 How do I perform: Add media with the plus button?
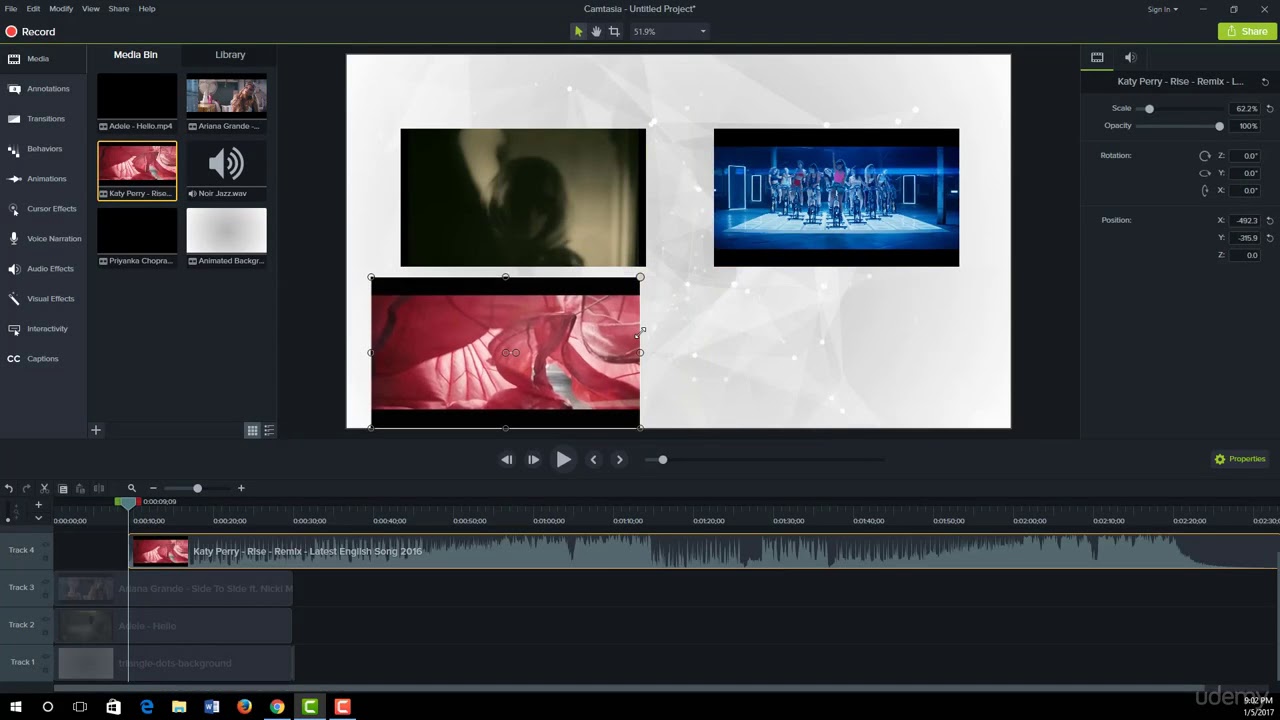point(96,430)
